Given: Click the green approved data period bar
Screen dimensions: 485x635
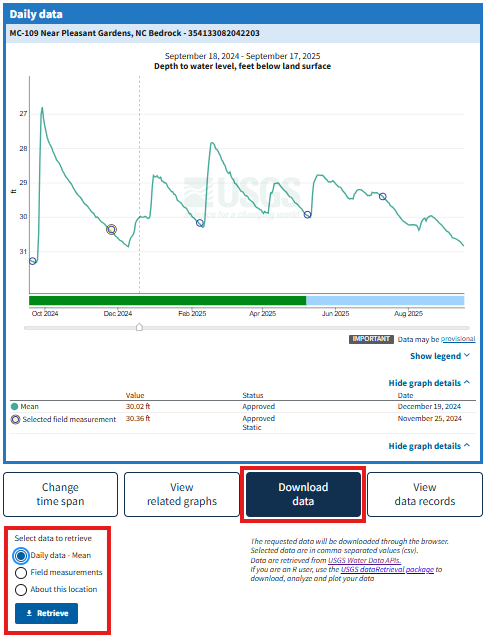Looking at the screenshot, I should [x=168, y=300].
